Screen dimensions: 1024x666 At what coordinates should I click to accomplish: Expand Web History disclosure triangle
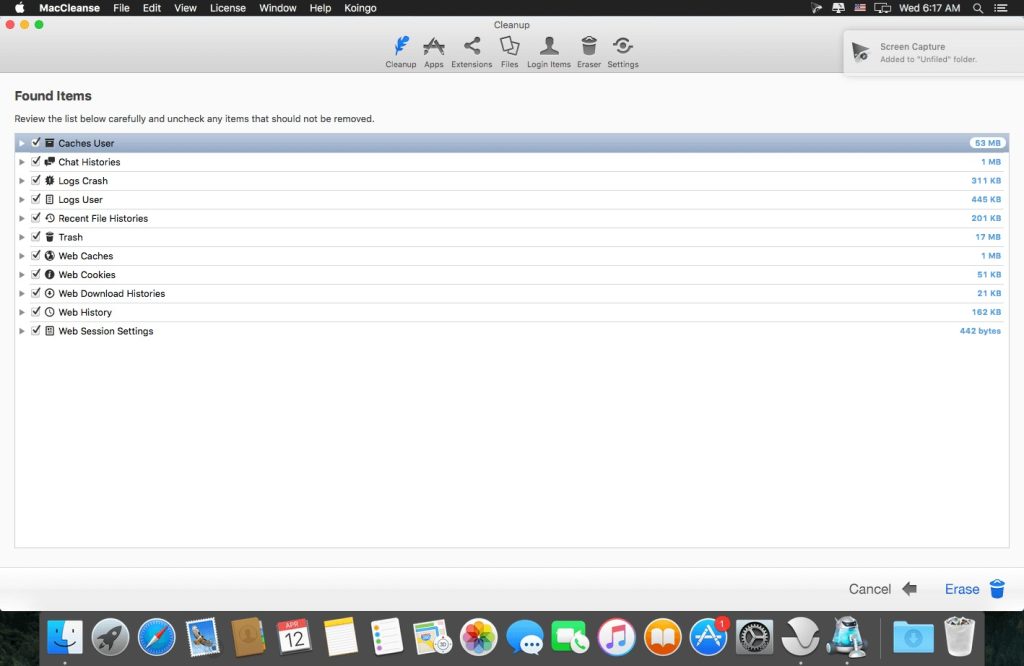click(22, 312)
